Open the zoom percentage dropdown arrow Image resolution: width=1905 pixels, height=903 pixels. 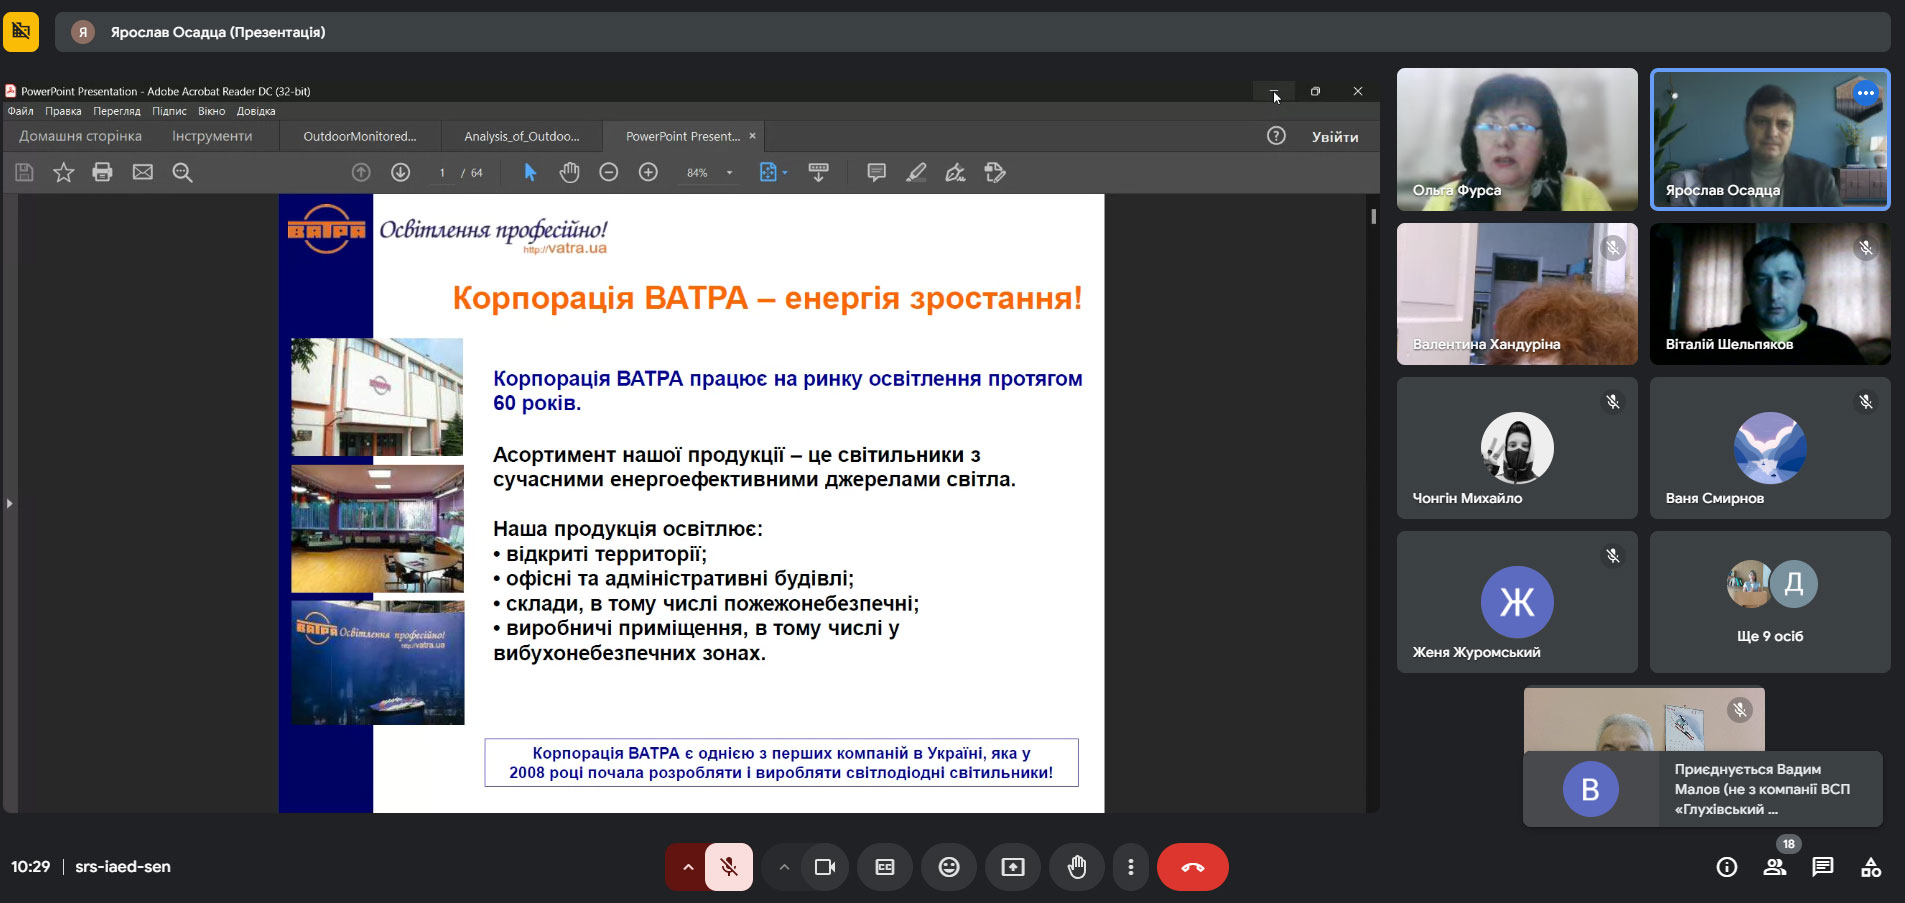[x=729, y=173]
